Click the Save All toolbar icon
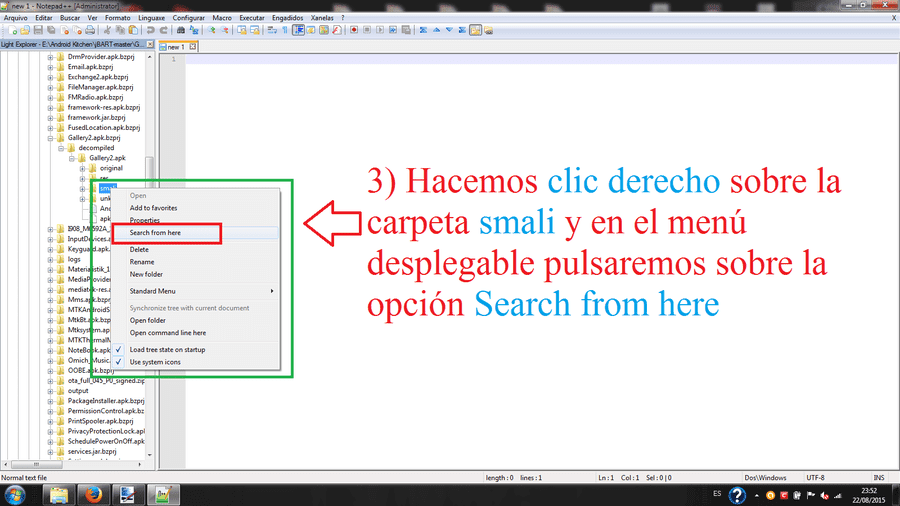The width and height of the screenshot is (900, 506). coord(51,30)
